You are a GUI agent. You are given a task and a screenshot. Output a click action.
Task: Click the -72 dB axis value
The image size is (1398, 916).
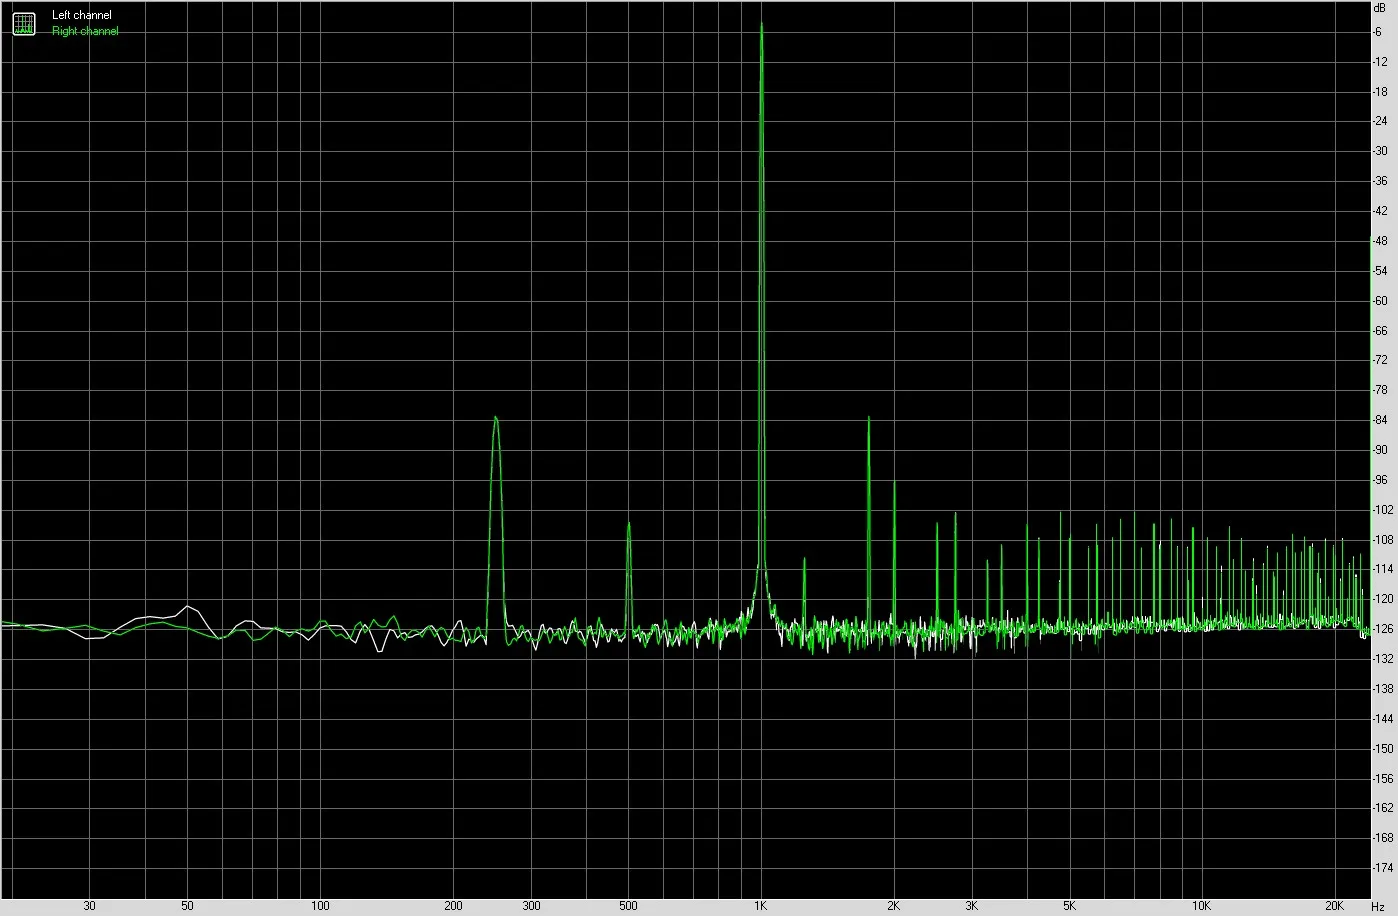(1381, 360)
